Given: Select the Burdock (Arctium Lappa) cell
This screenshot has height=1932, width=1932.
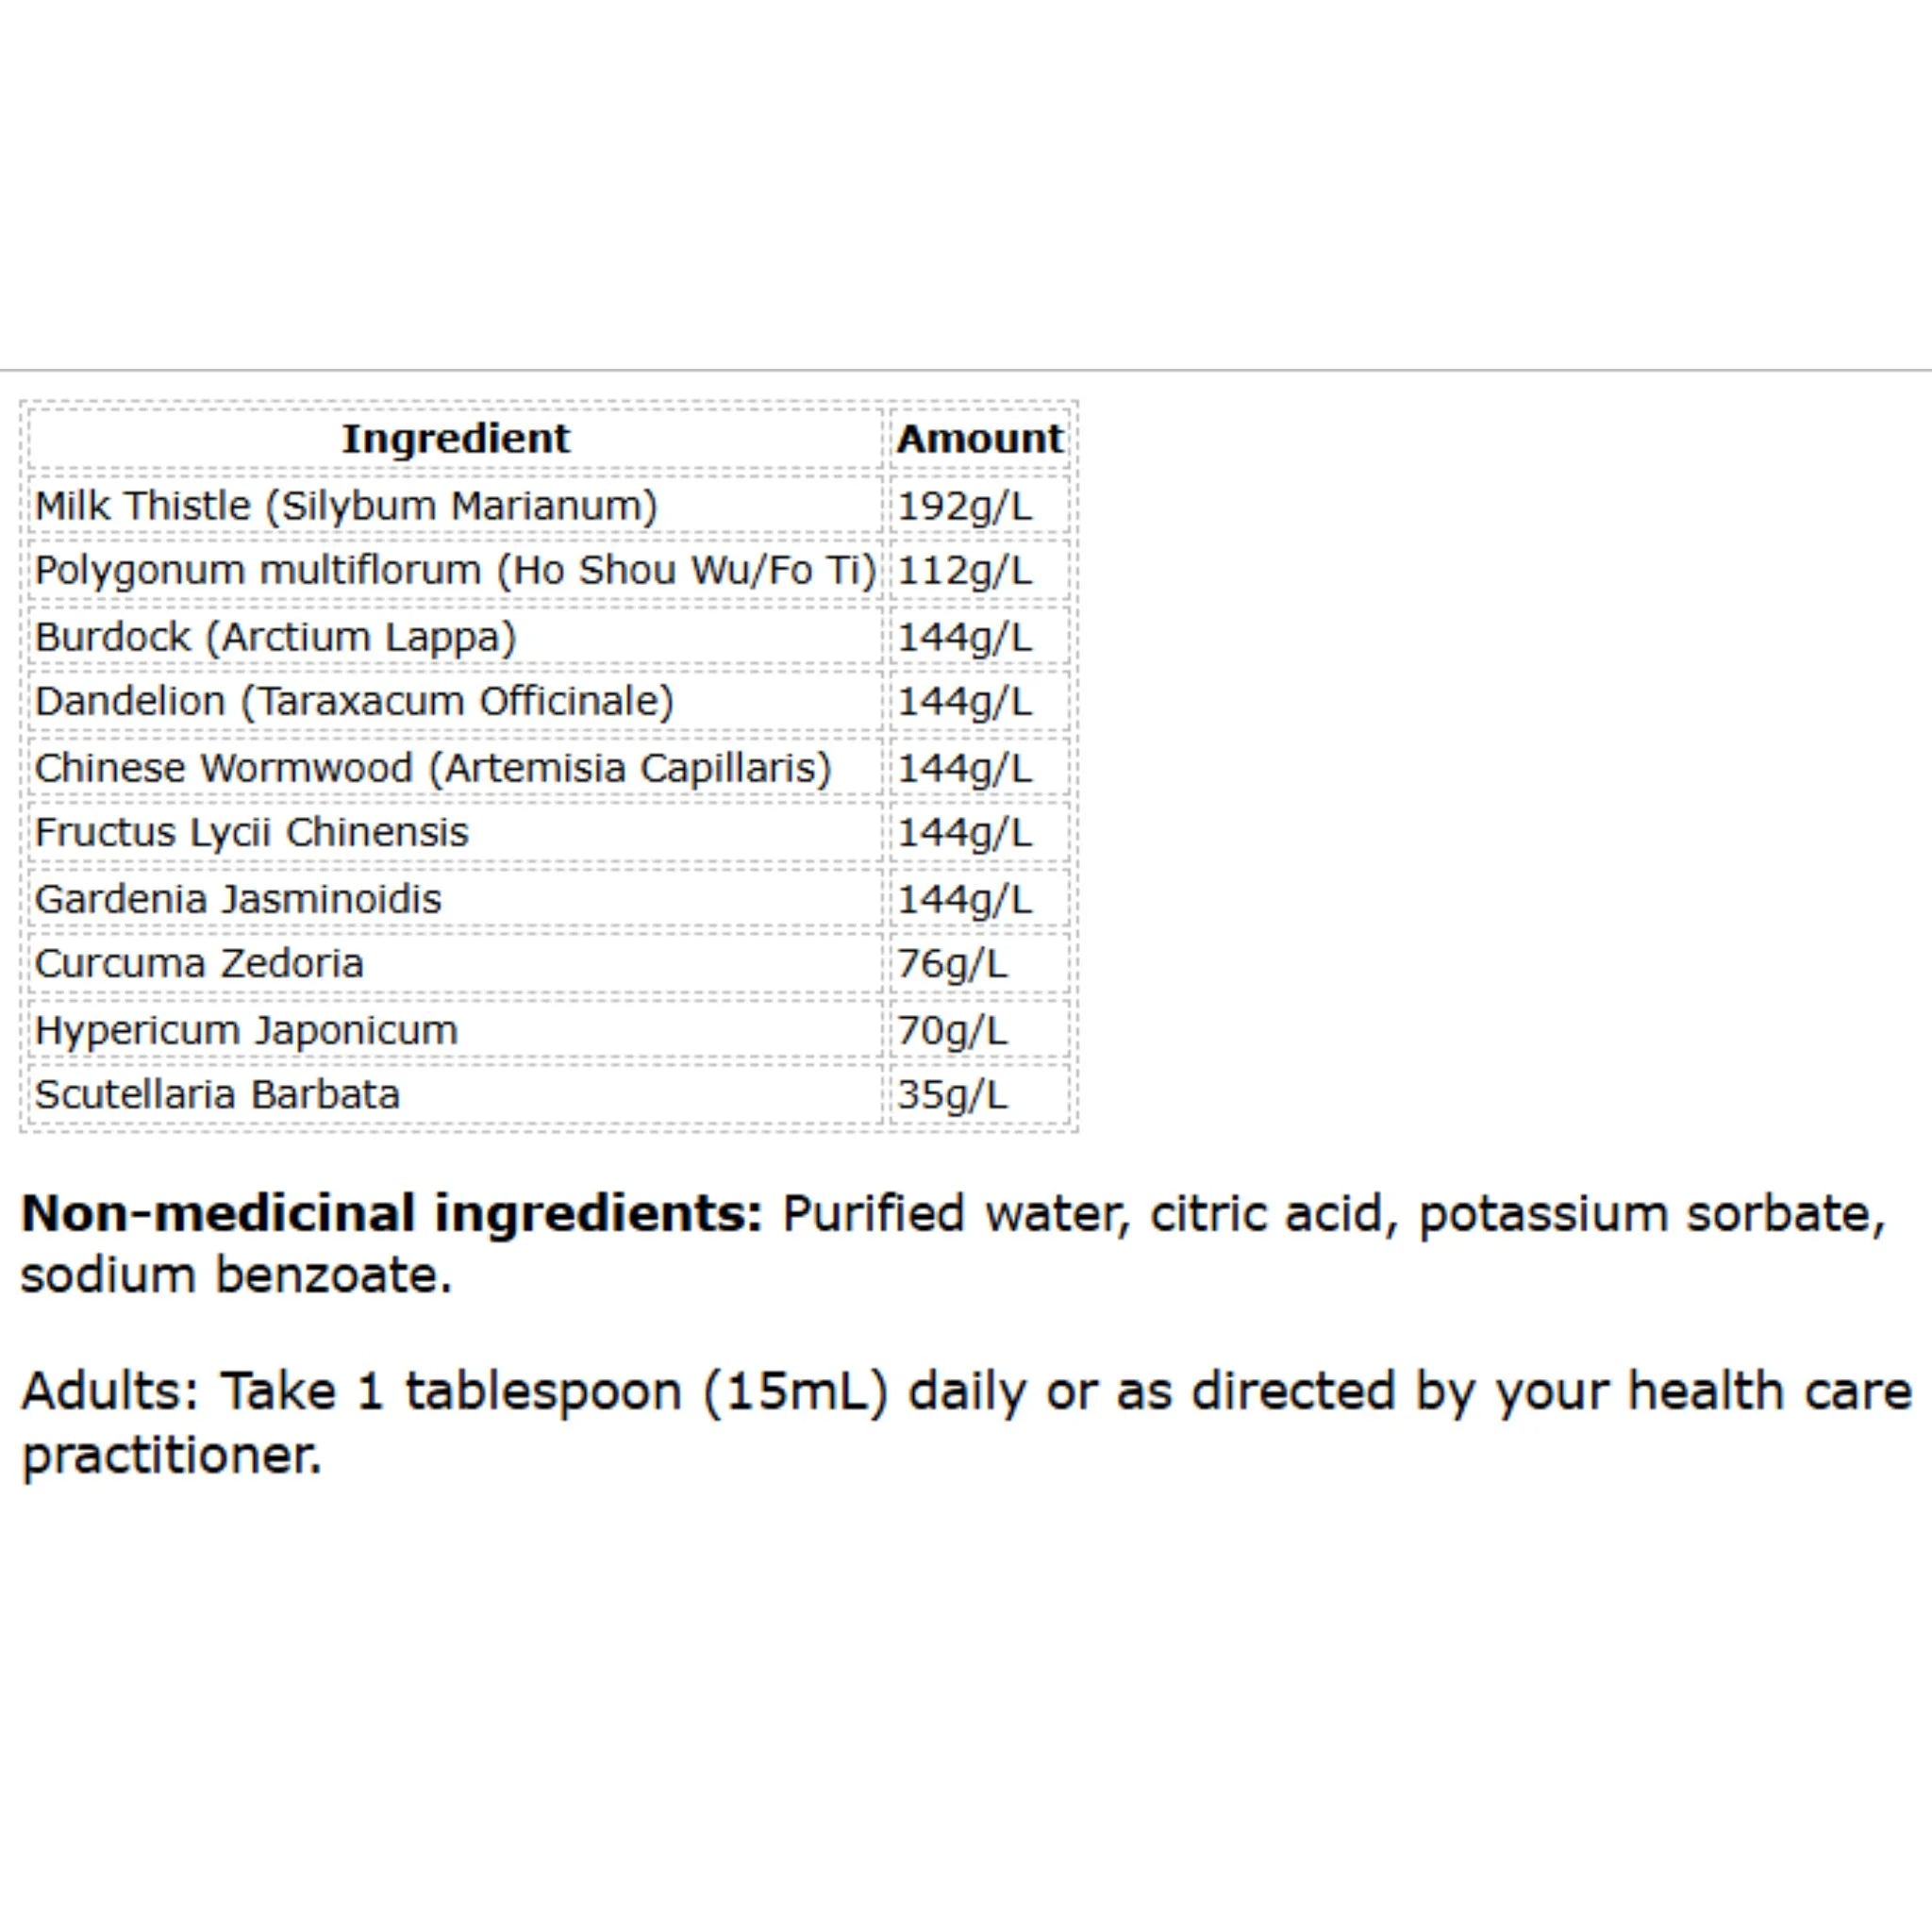Looking at the screenshot, I should [x=455, y=636].
